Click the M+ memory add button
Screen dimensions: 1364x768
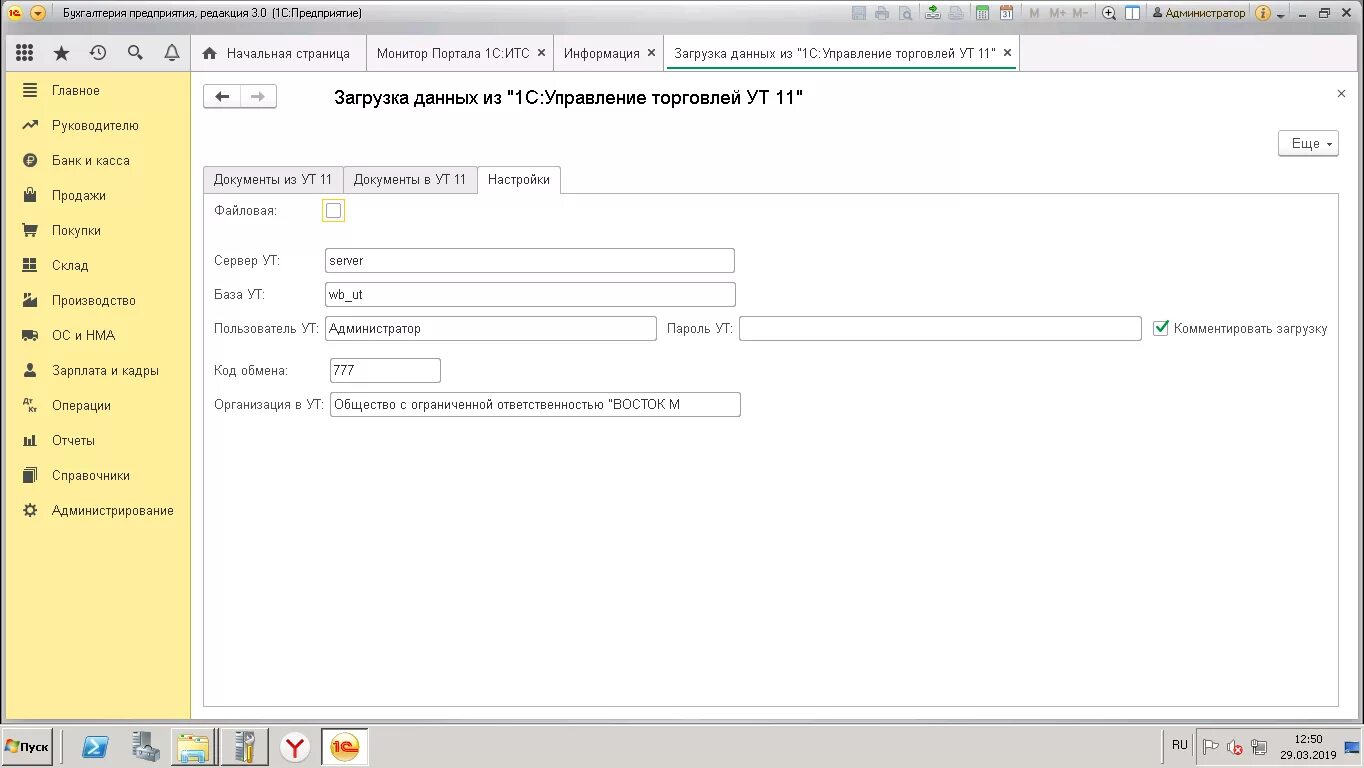(1058, 13)
